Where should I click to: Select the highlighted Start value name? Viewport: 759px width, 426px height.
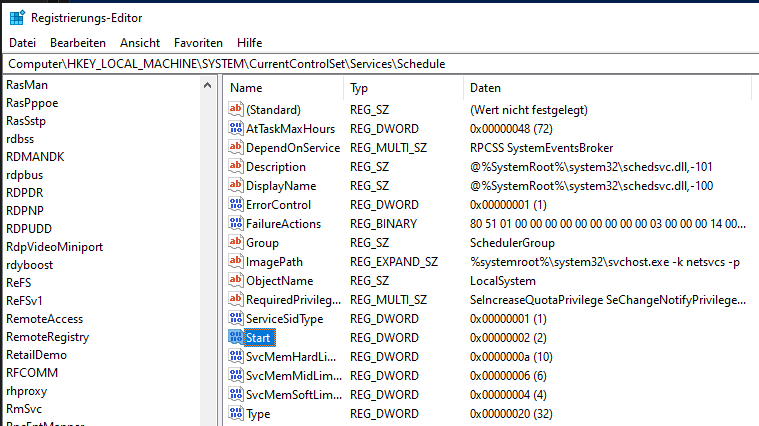point(258,338)
